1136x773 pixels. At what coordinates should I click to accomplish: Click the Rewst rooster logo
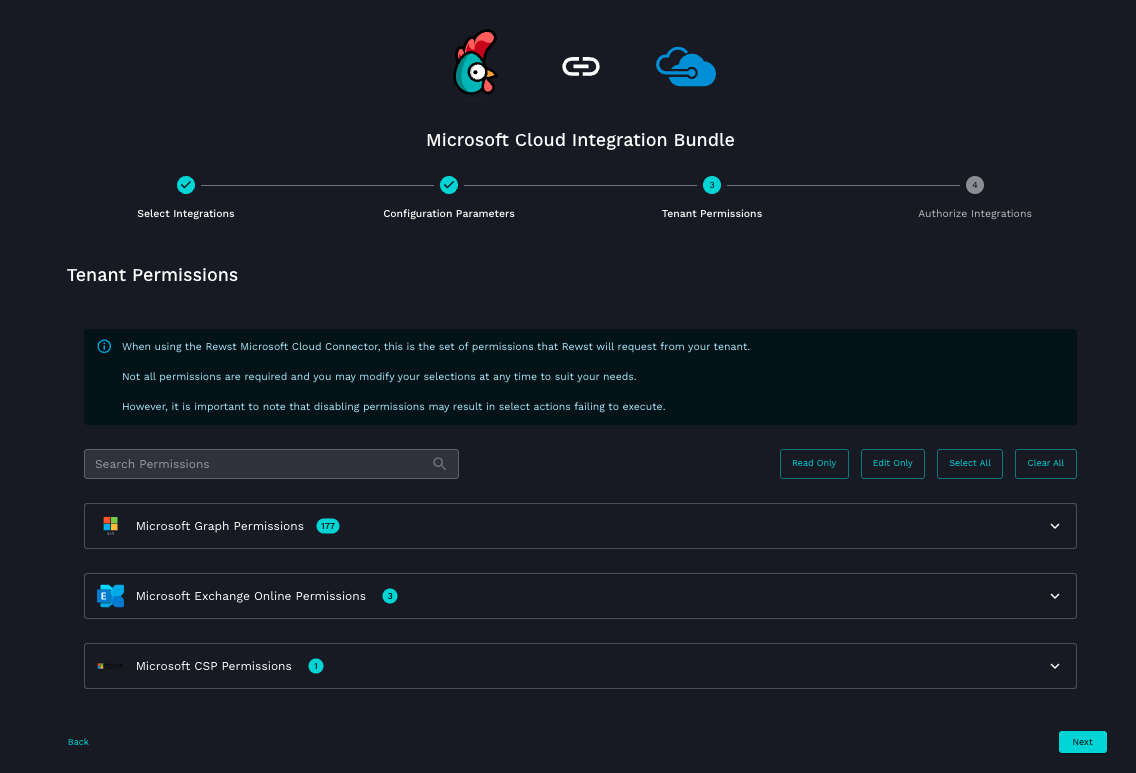click(475, 64)
